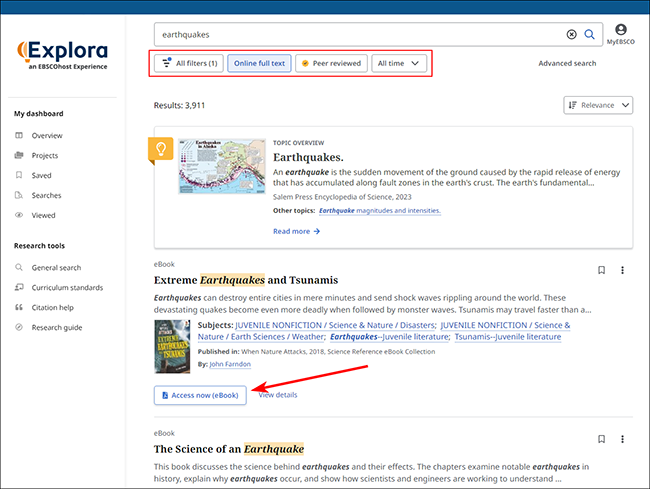650x489 pixels.
Task: Click Read more in the topic overview
Action: pos(296,231)
